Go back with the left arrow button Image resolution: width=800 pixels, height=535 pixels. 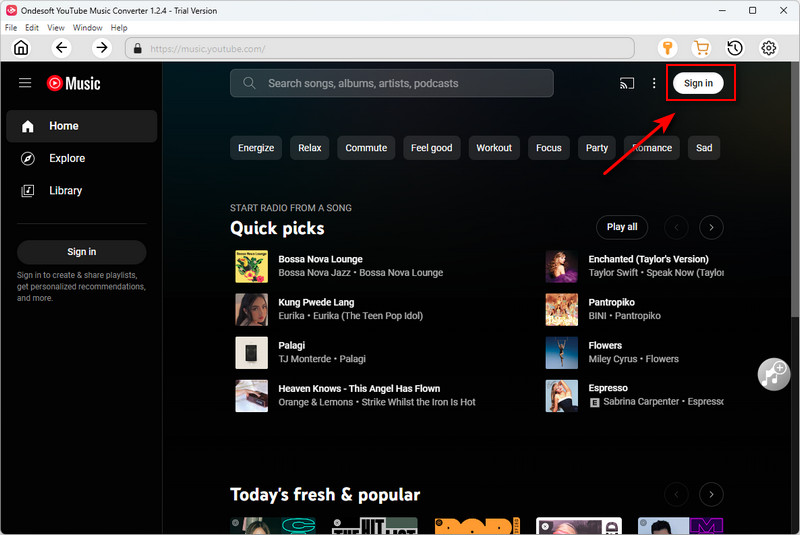tap(61, 48)
